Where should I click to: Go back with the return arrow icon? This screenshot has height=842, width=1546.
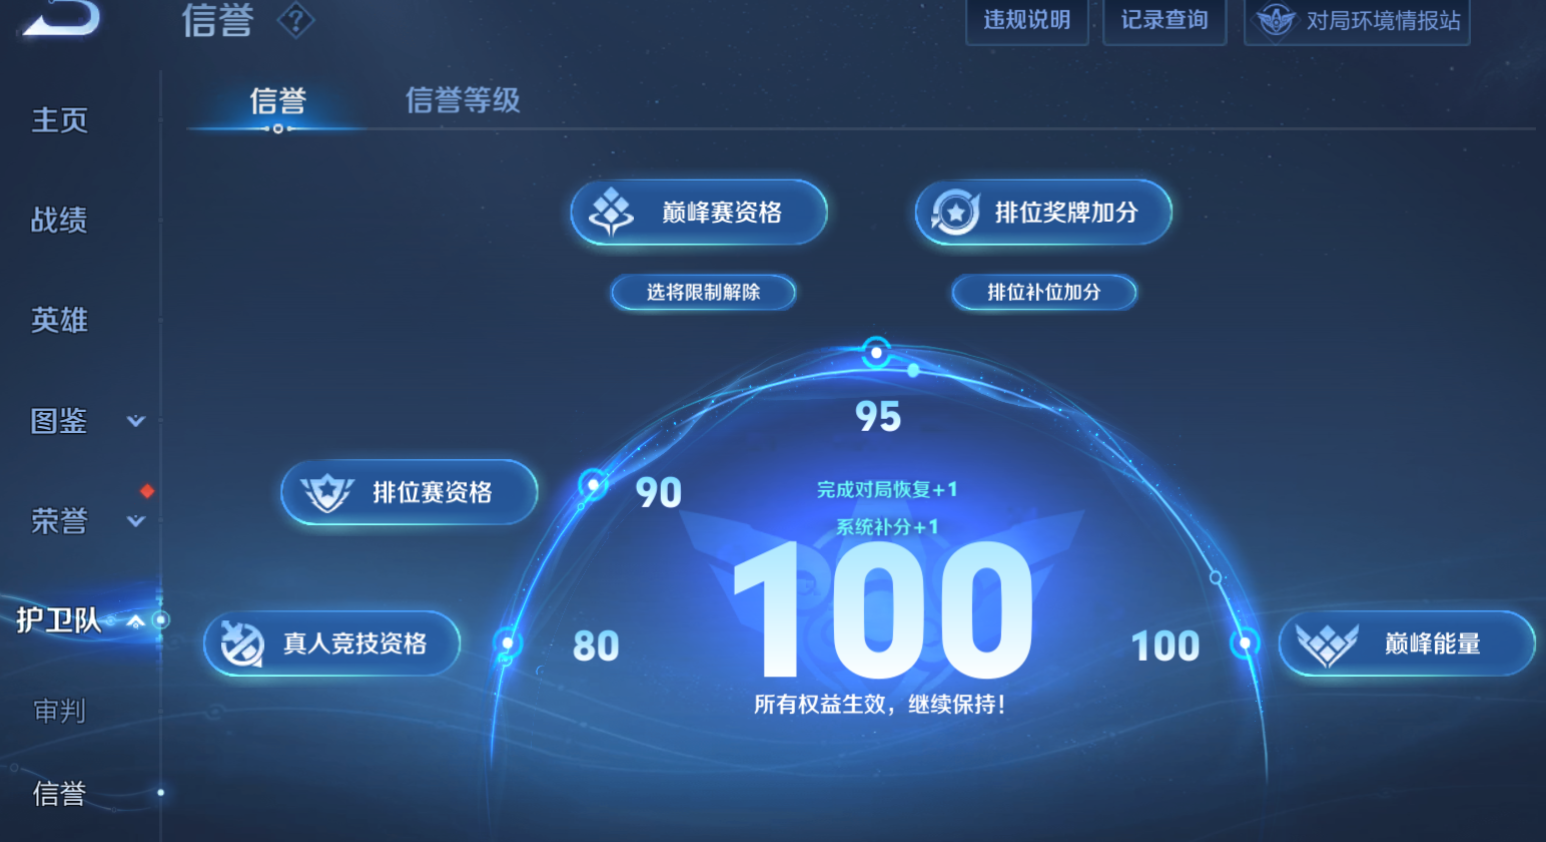[62, 17]
